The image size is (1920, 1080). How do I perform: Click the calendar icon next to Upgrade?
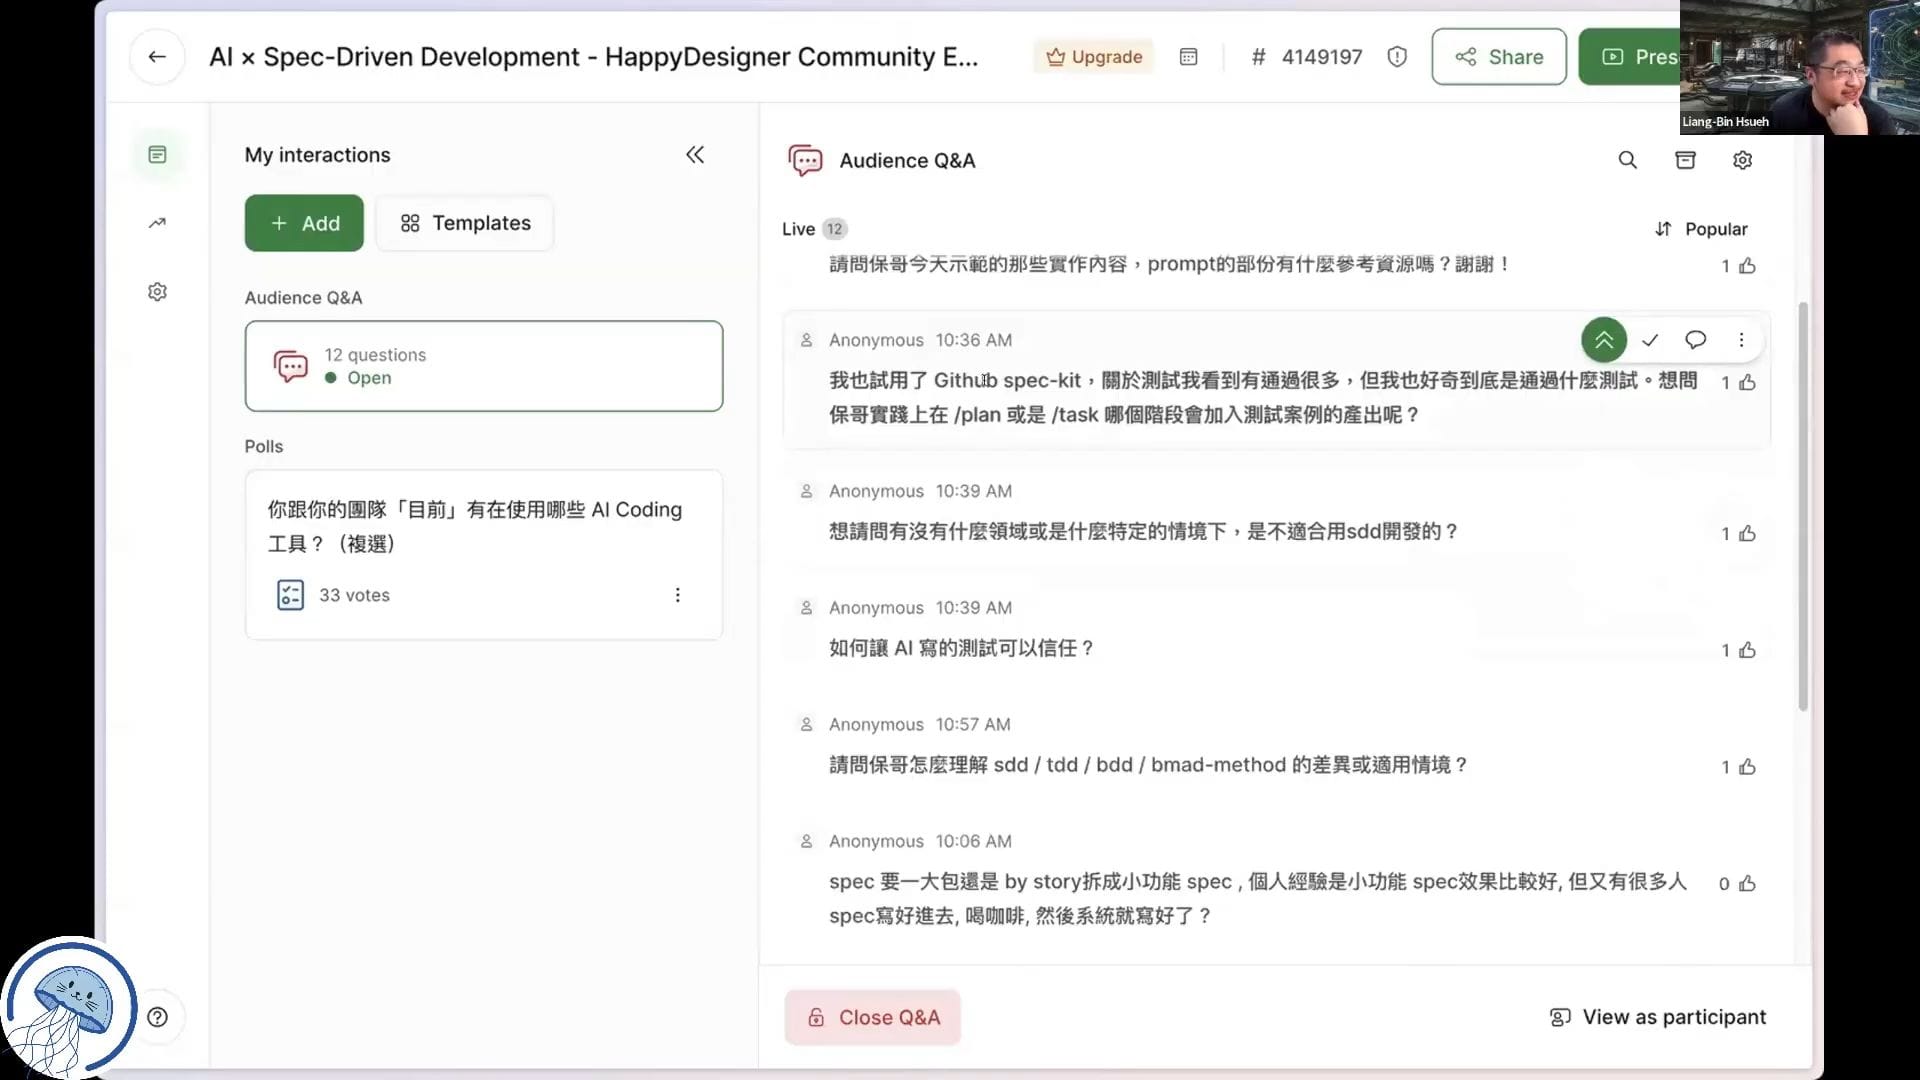click(1188, 57)
